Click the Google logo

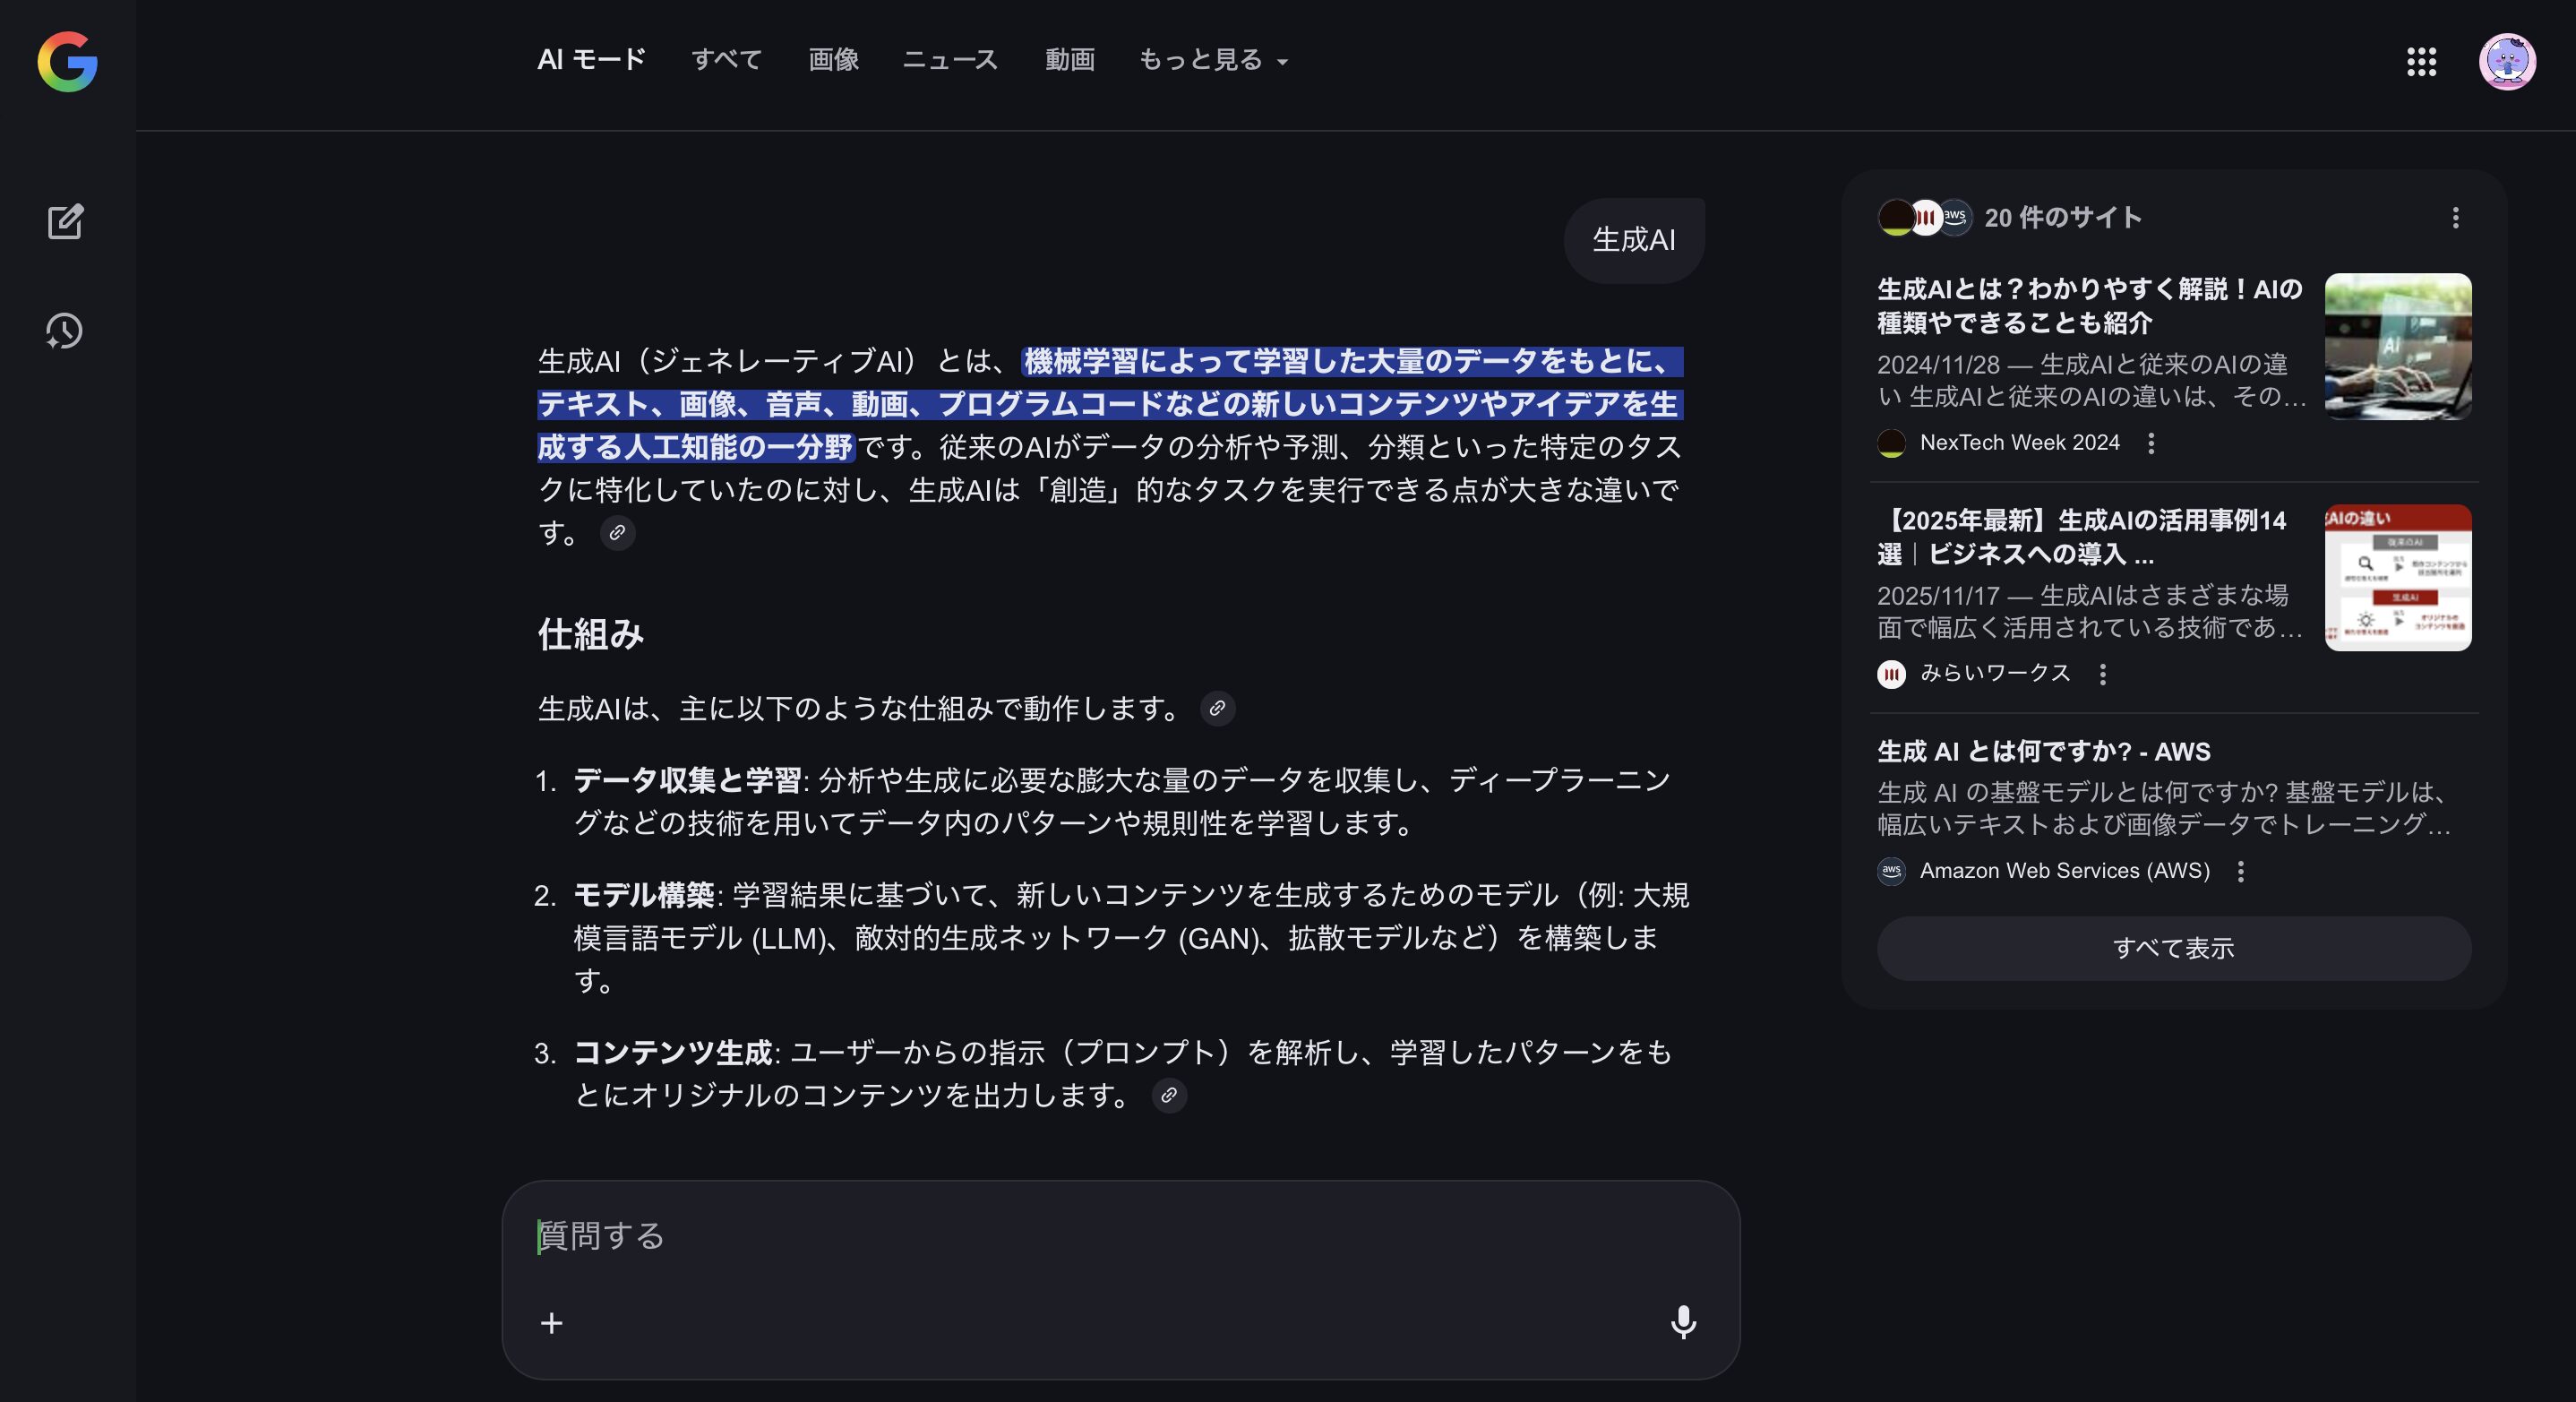point(67,61)
